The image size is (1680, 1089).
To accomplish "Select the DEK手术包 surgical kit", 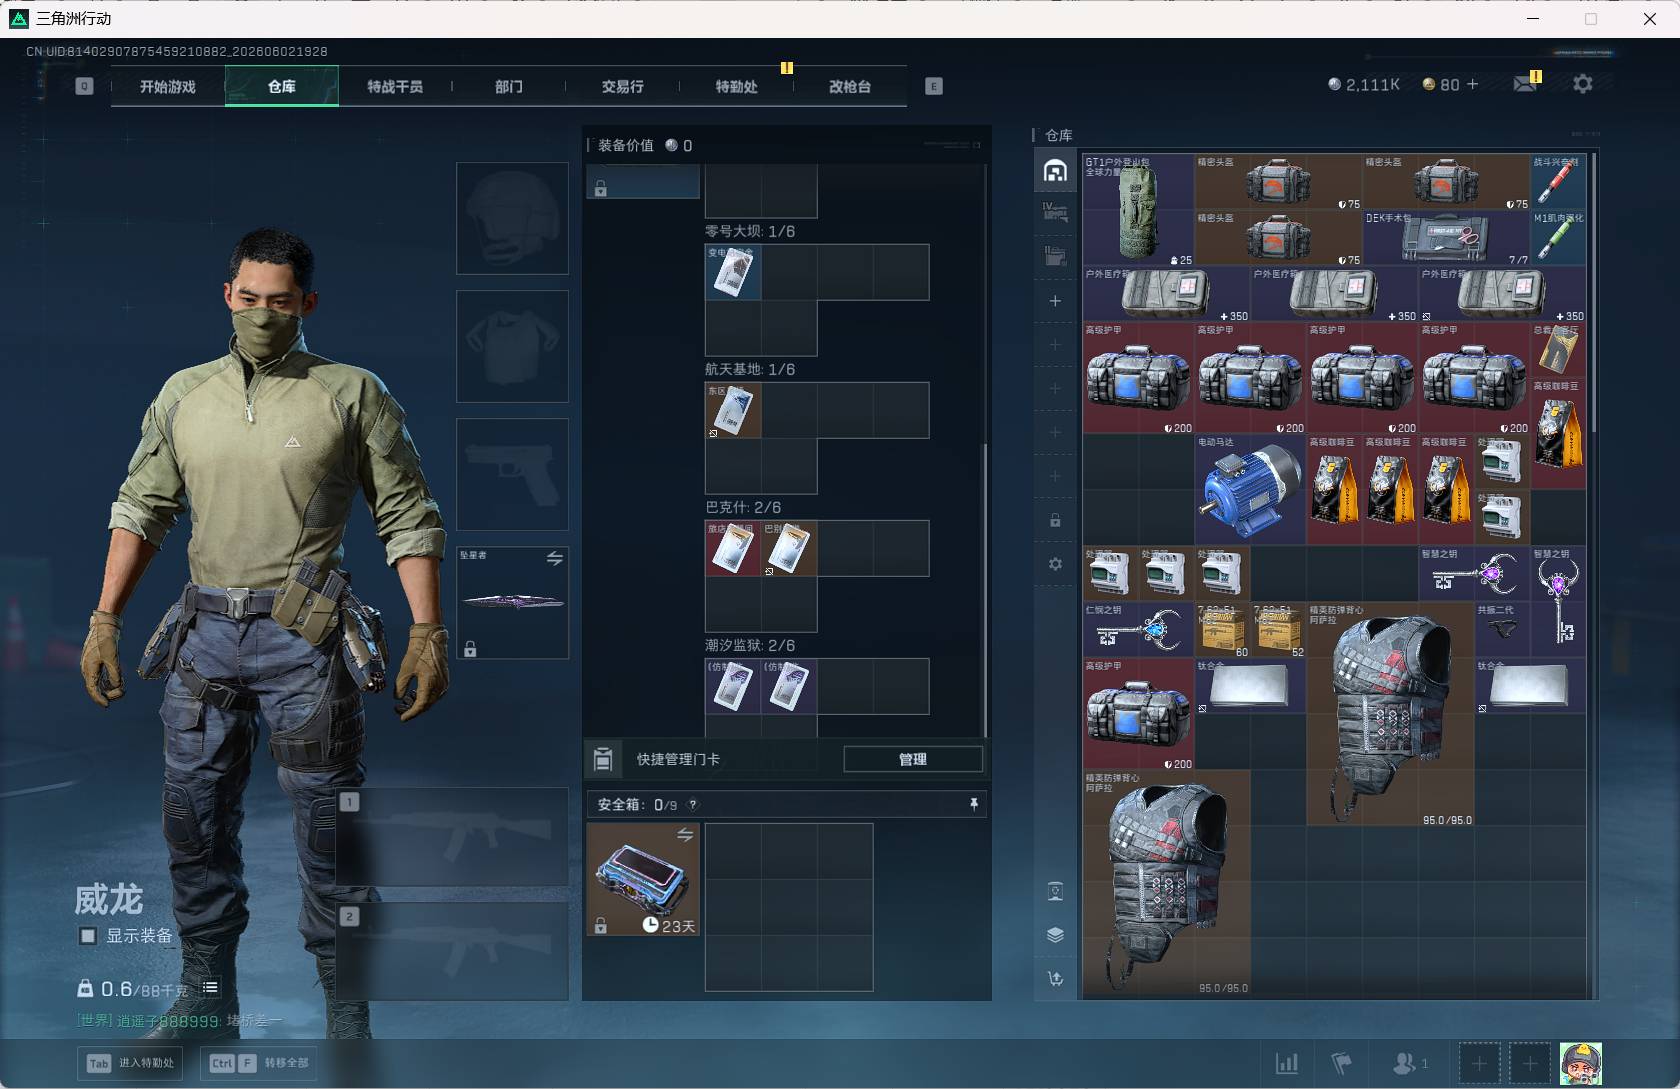I will click(x=1446, y=238).
